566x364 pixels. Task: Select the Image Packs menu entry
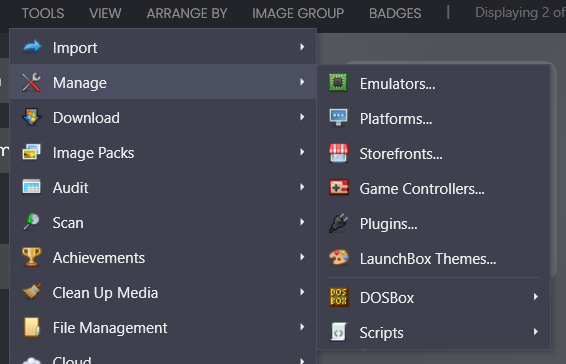point(164,152)
